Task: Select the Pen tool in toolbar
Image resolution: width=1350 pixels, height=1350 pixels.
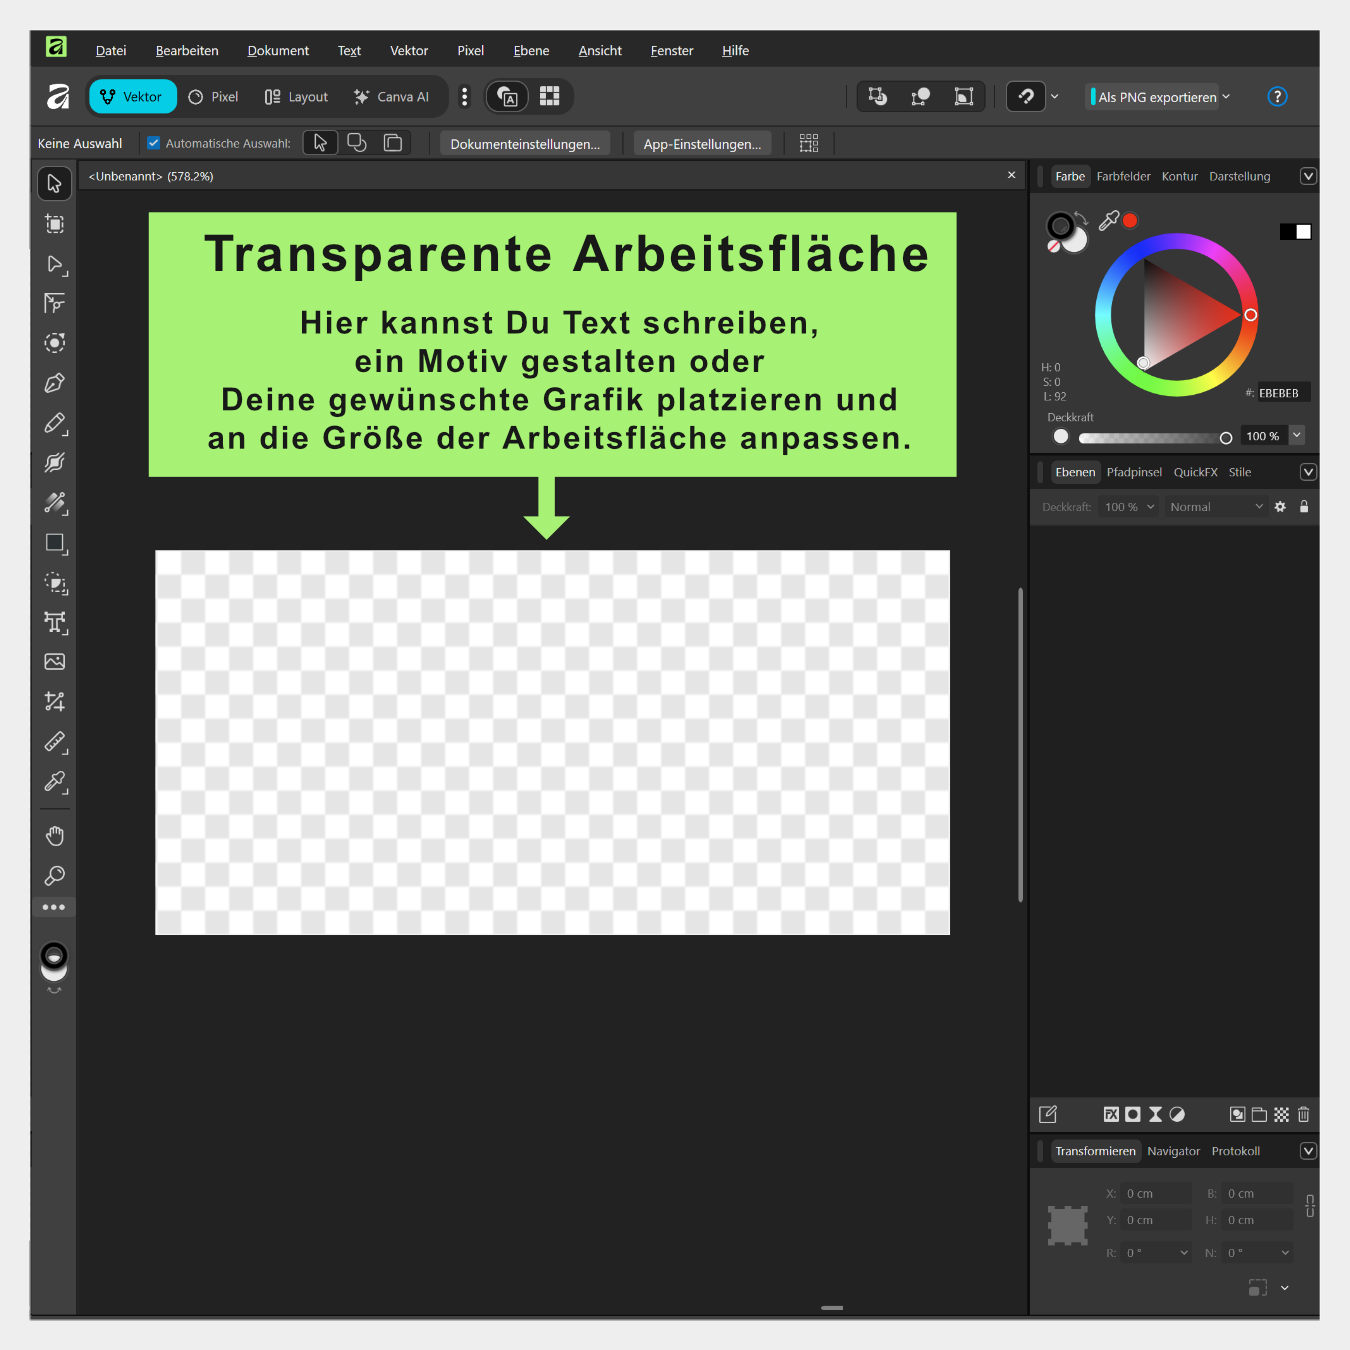Action: [x=55, y=383]
